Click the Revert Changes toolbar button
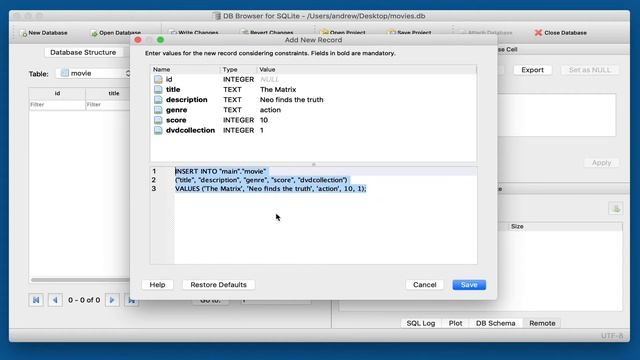 coord(267,33)
